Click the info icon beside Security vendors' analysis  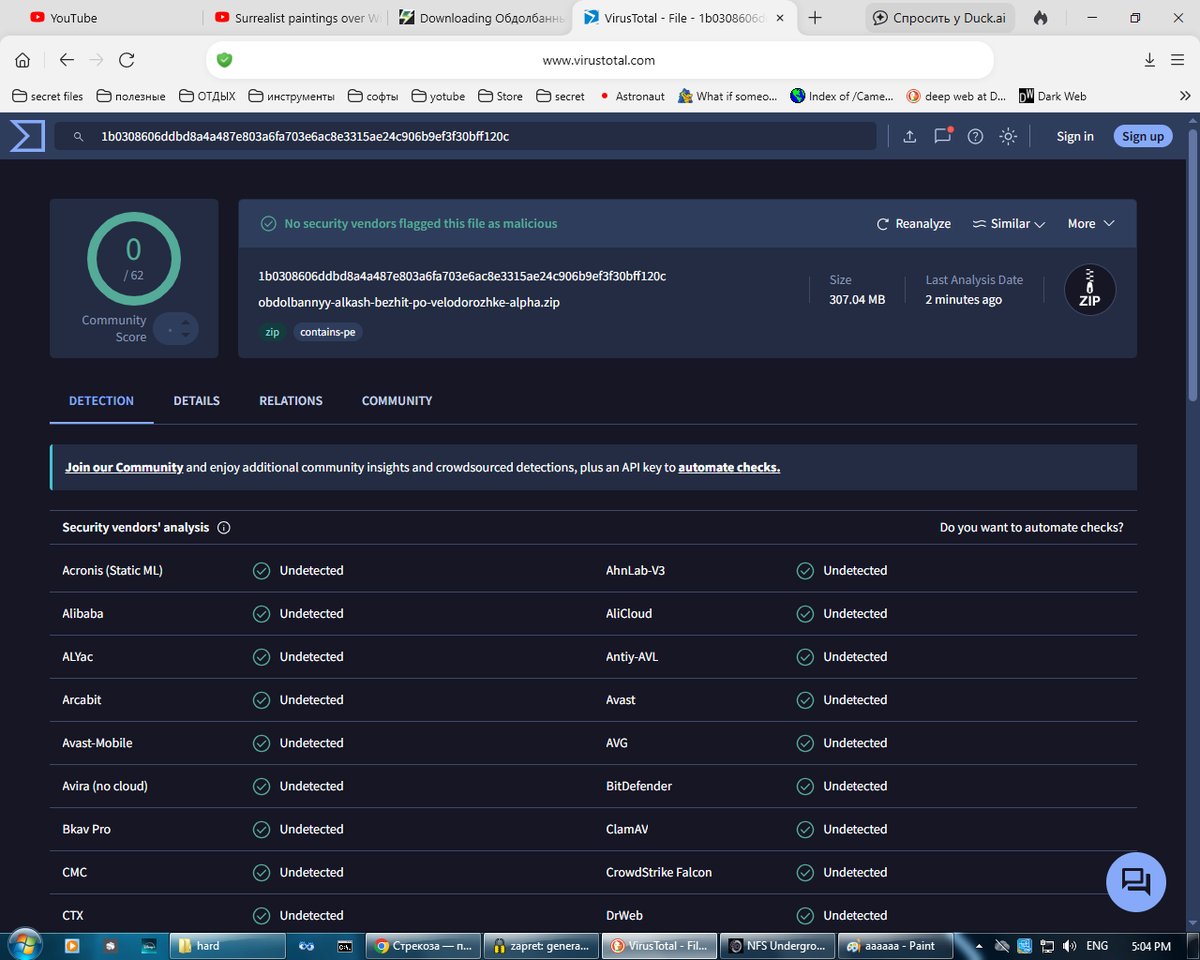[224, 528]
